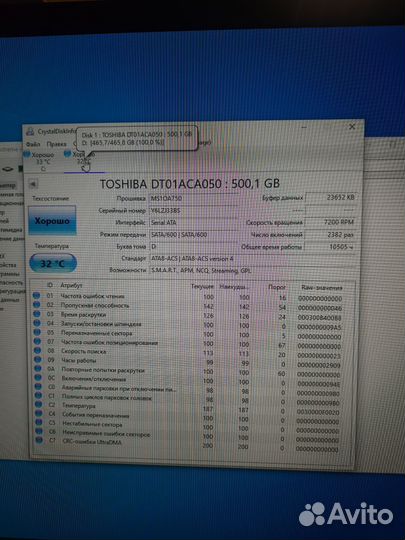Open the Файл menu
Viewport: 405px width, 540px height.
click(33, 144)
